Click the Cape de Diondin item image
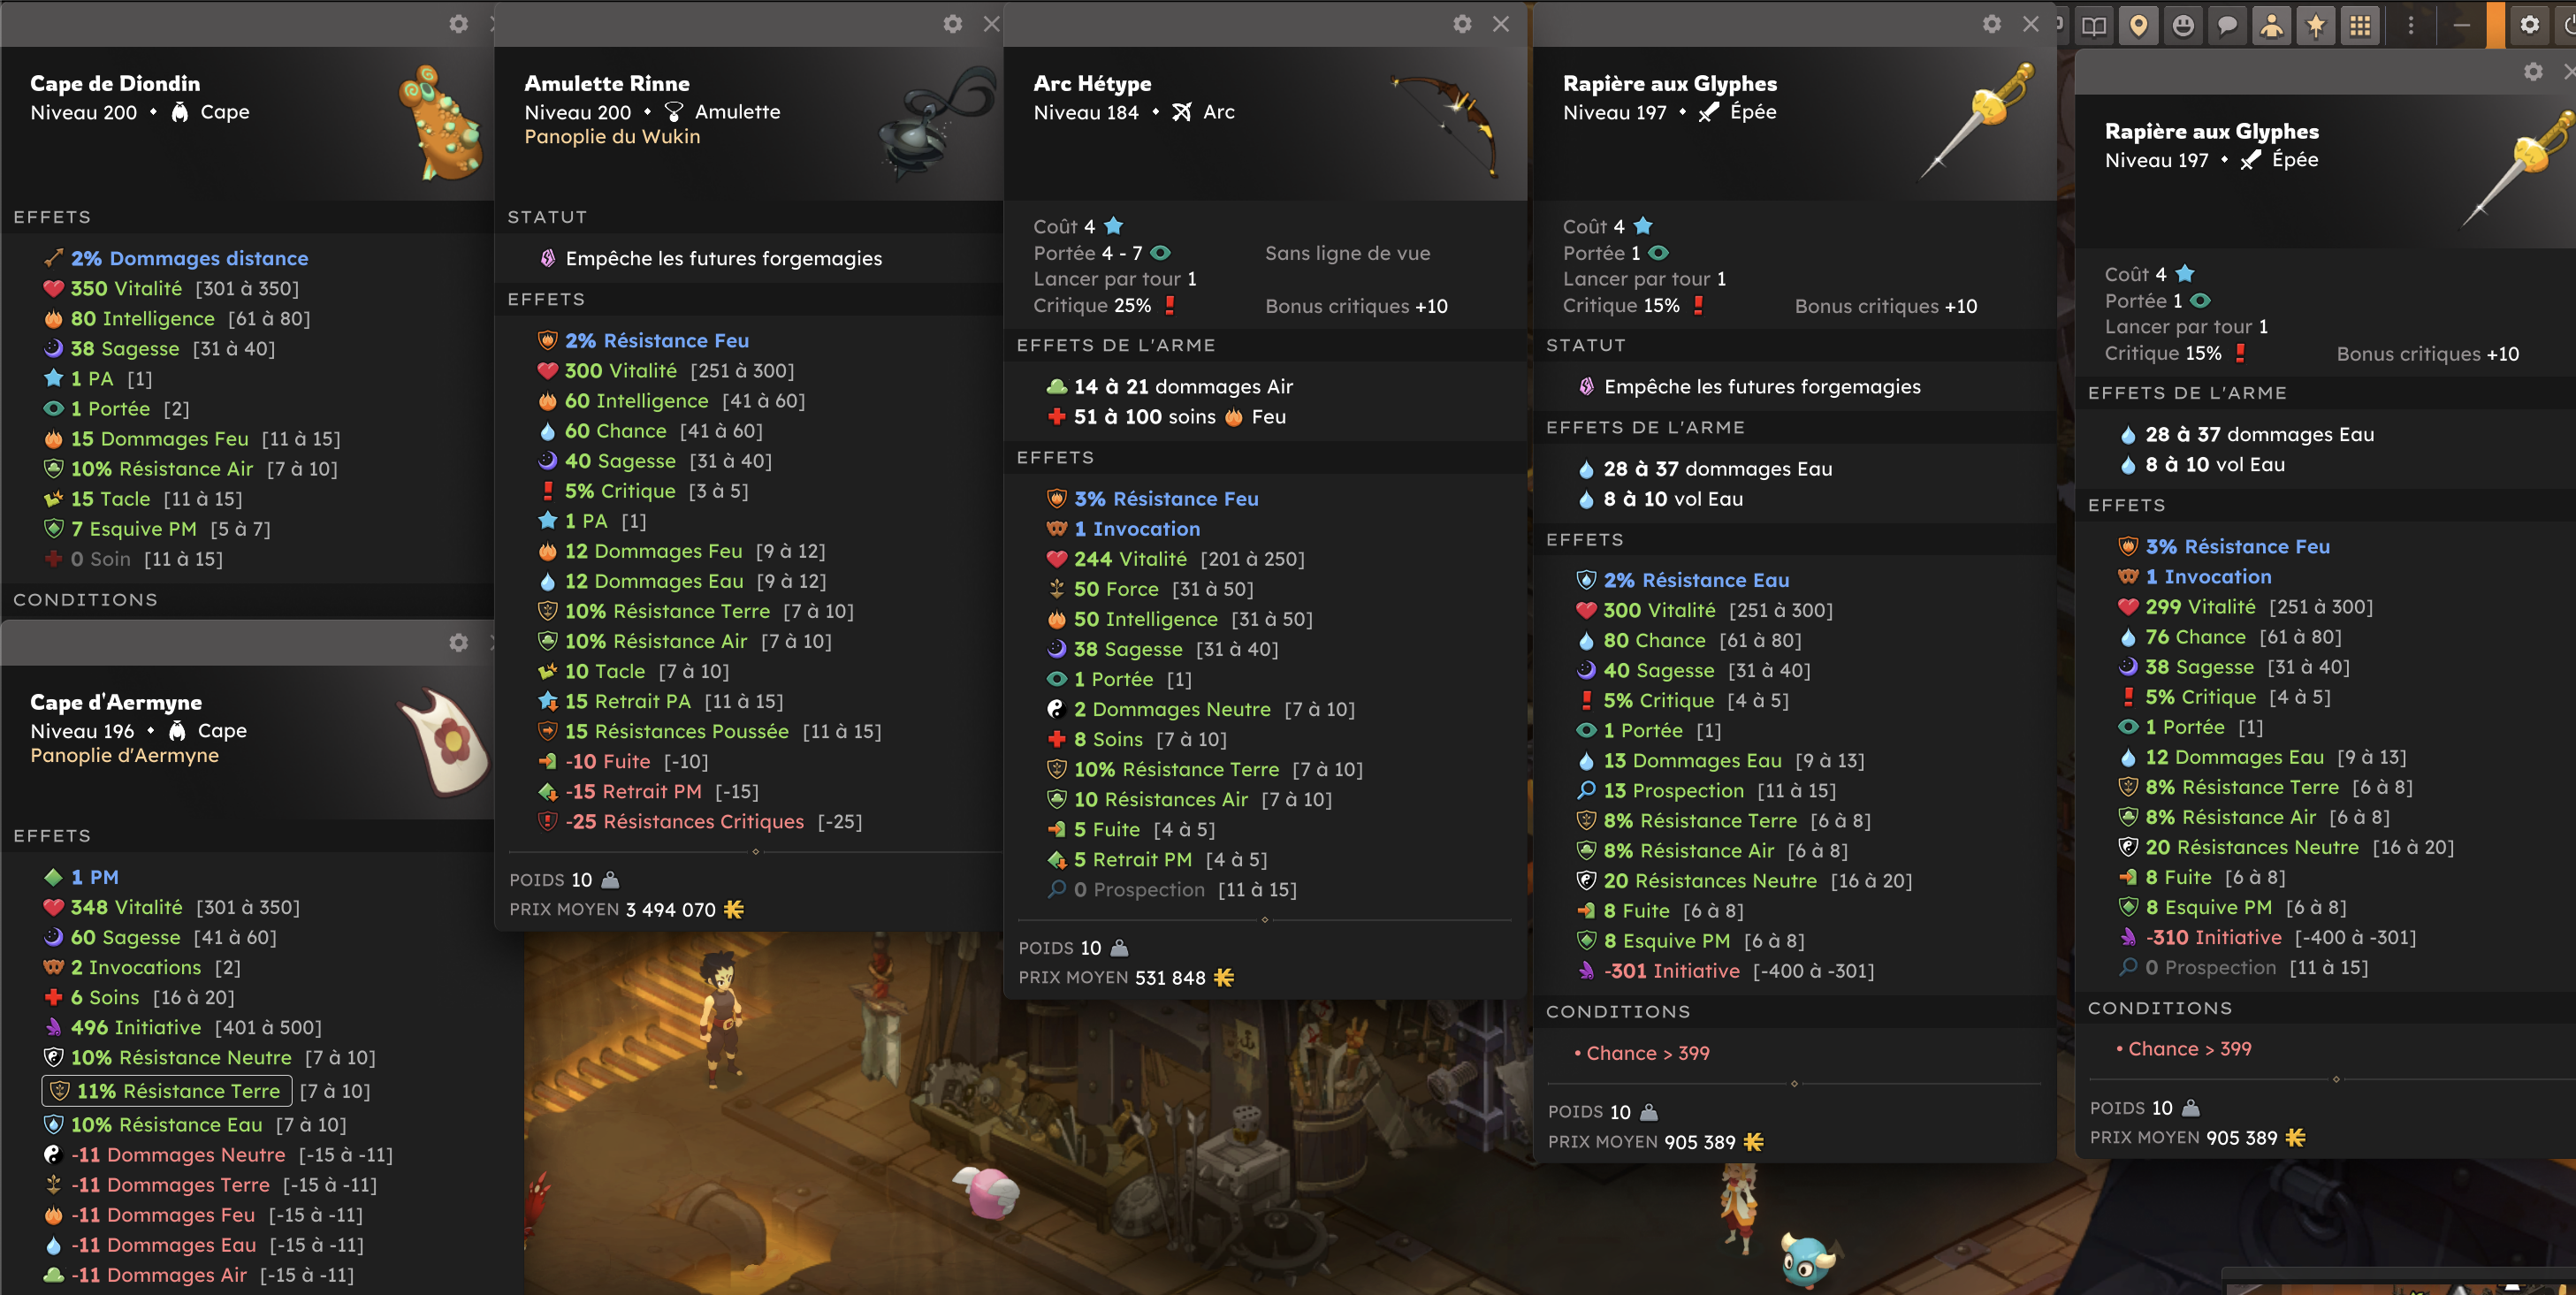This screenshot has height=1295, width=2576. tap(441, 123)
